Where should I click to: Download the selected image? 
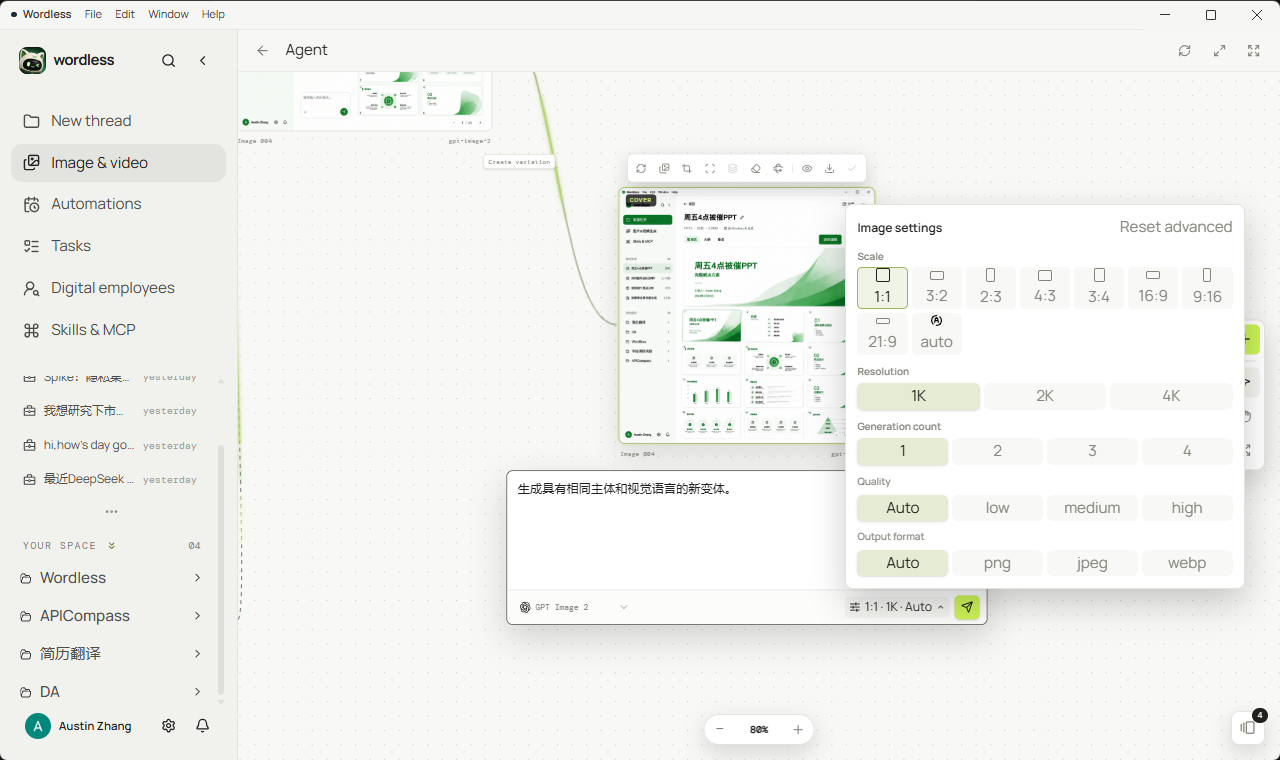(x=829, y=169)
